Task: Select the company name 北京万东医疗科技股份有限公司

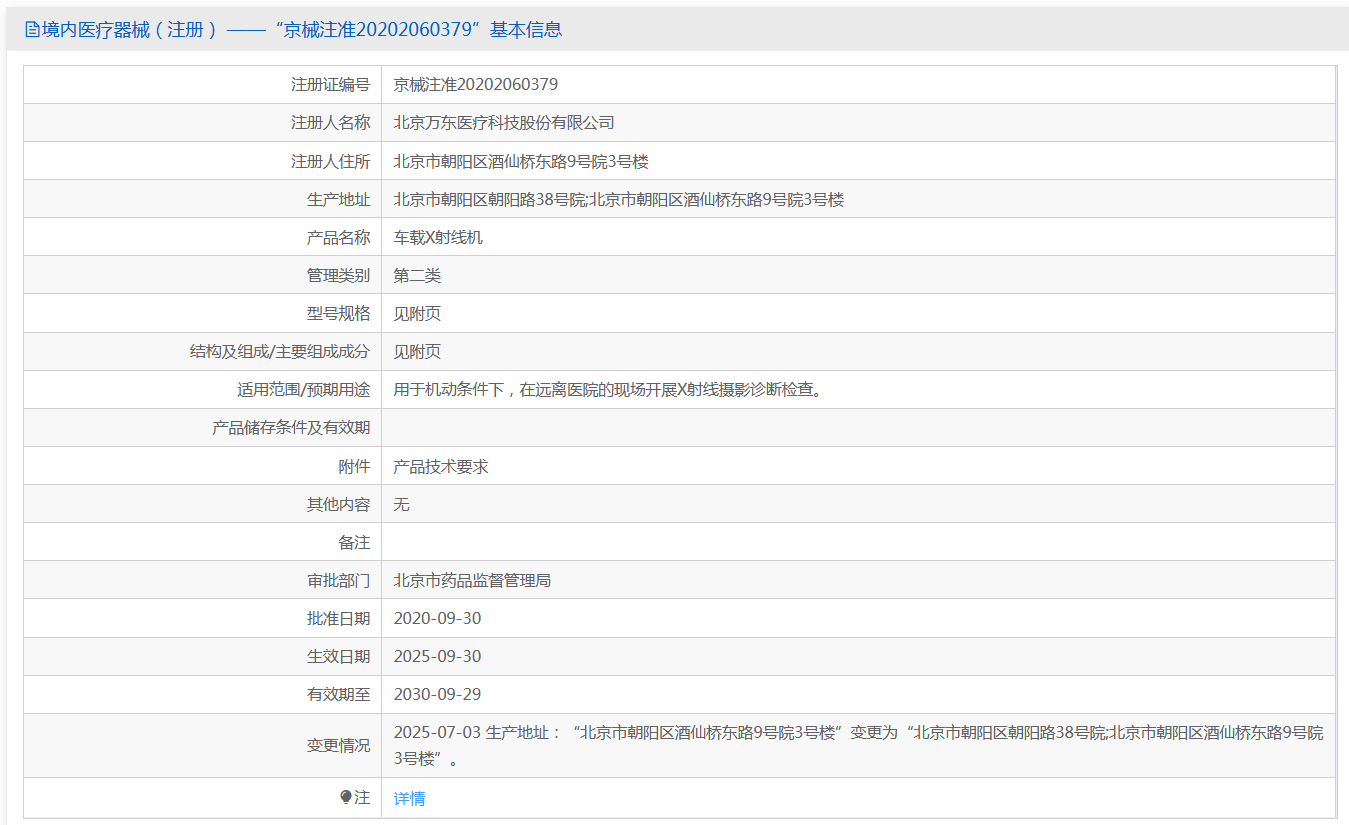Action: [504, 123]
